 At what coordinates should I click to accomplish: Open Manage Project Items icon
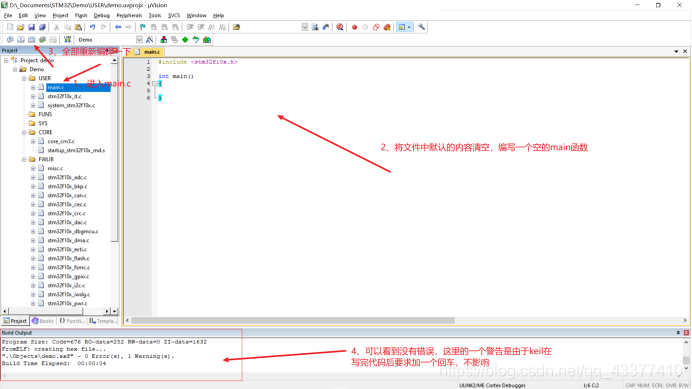pos(164,40)
